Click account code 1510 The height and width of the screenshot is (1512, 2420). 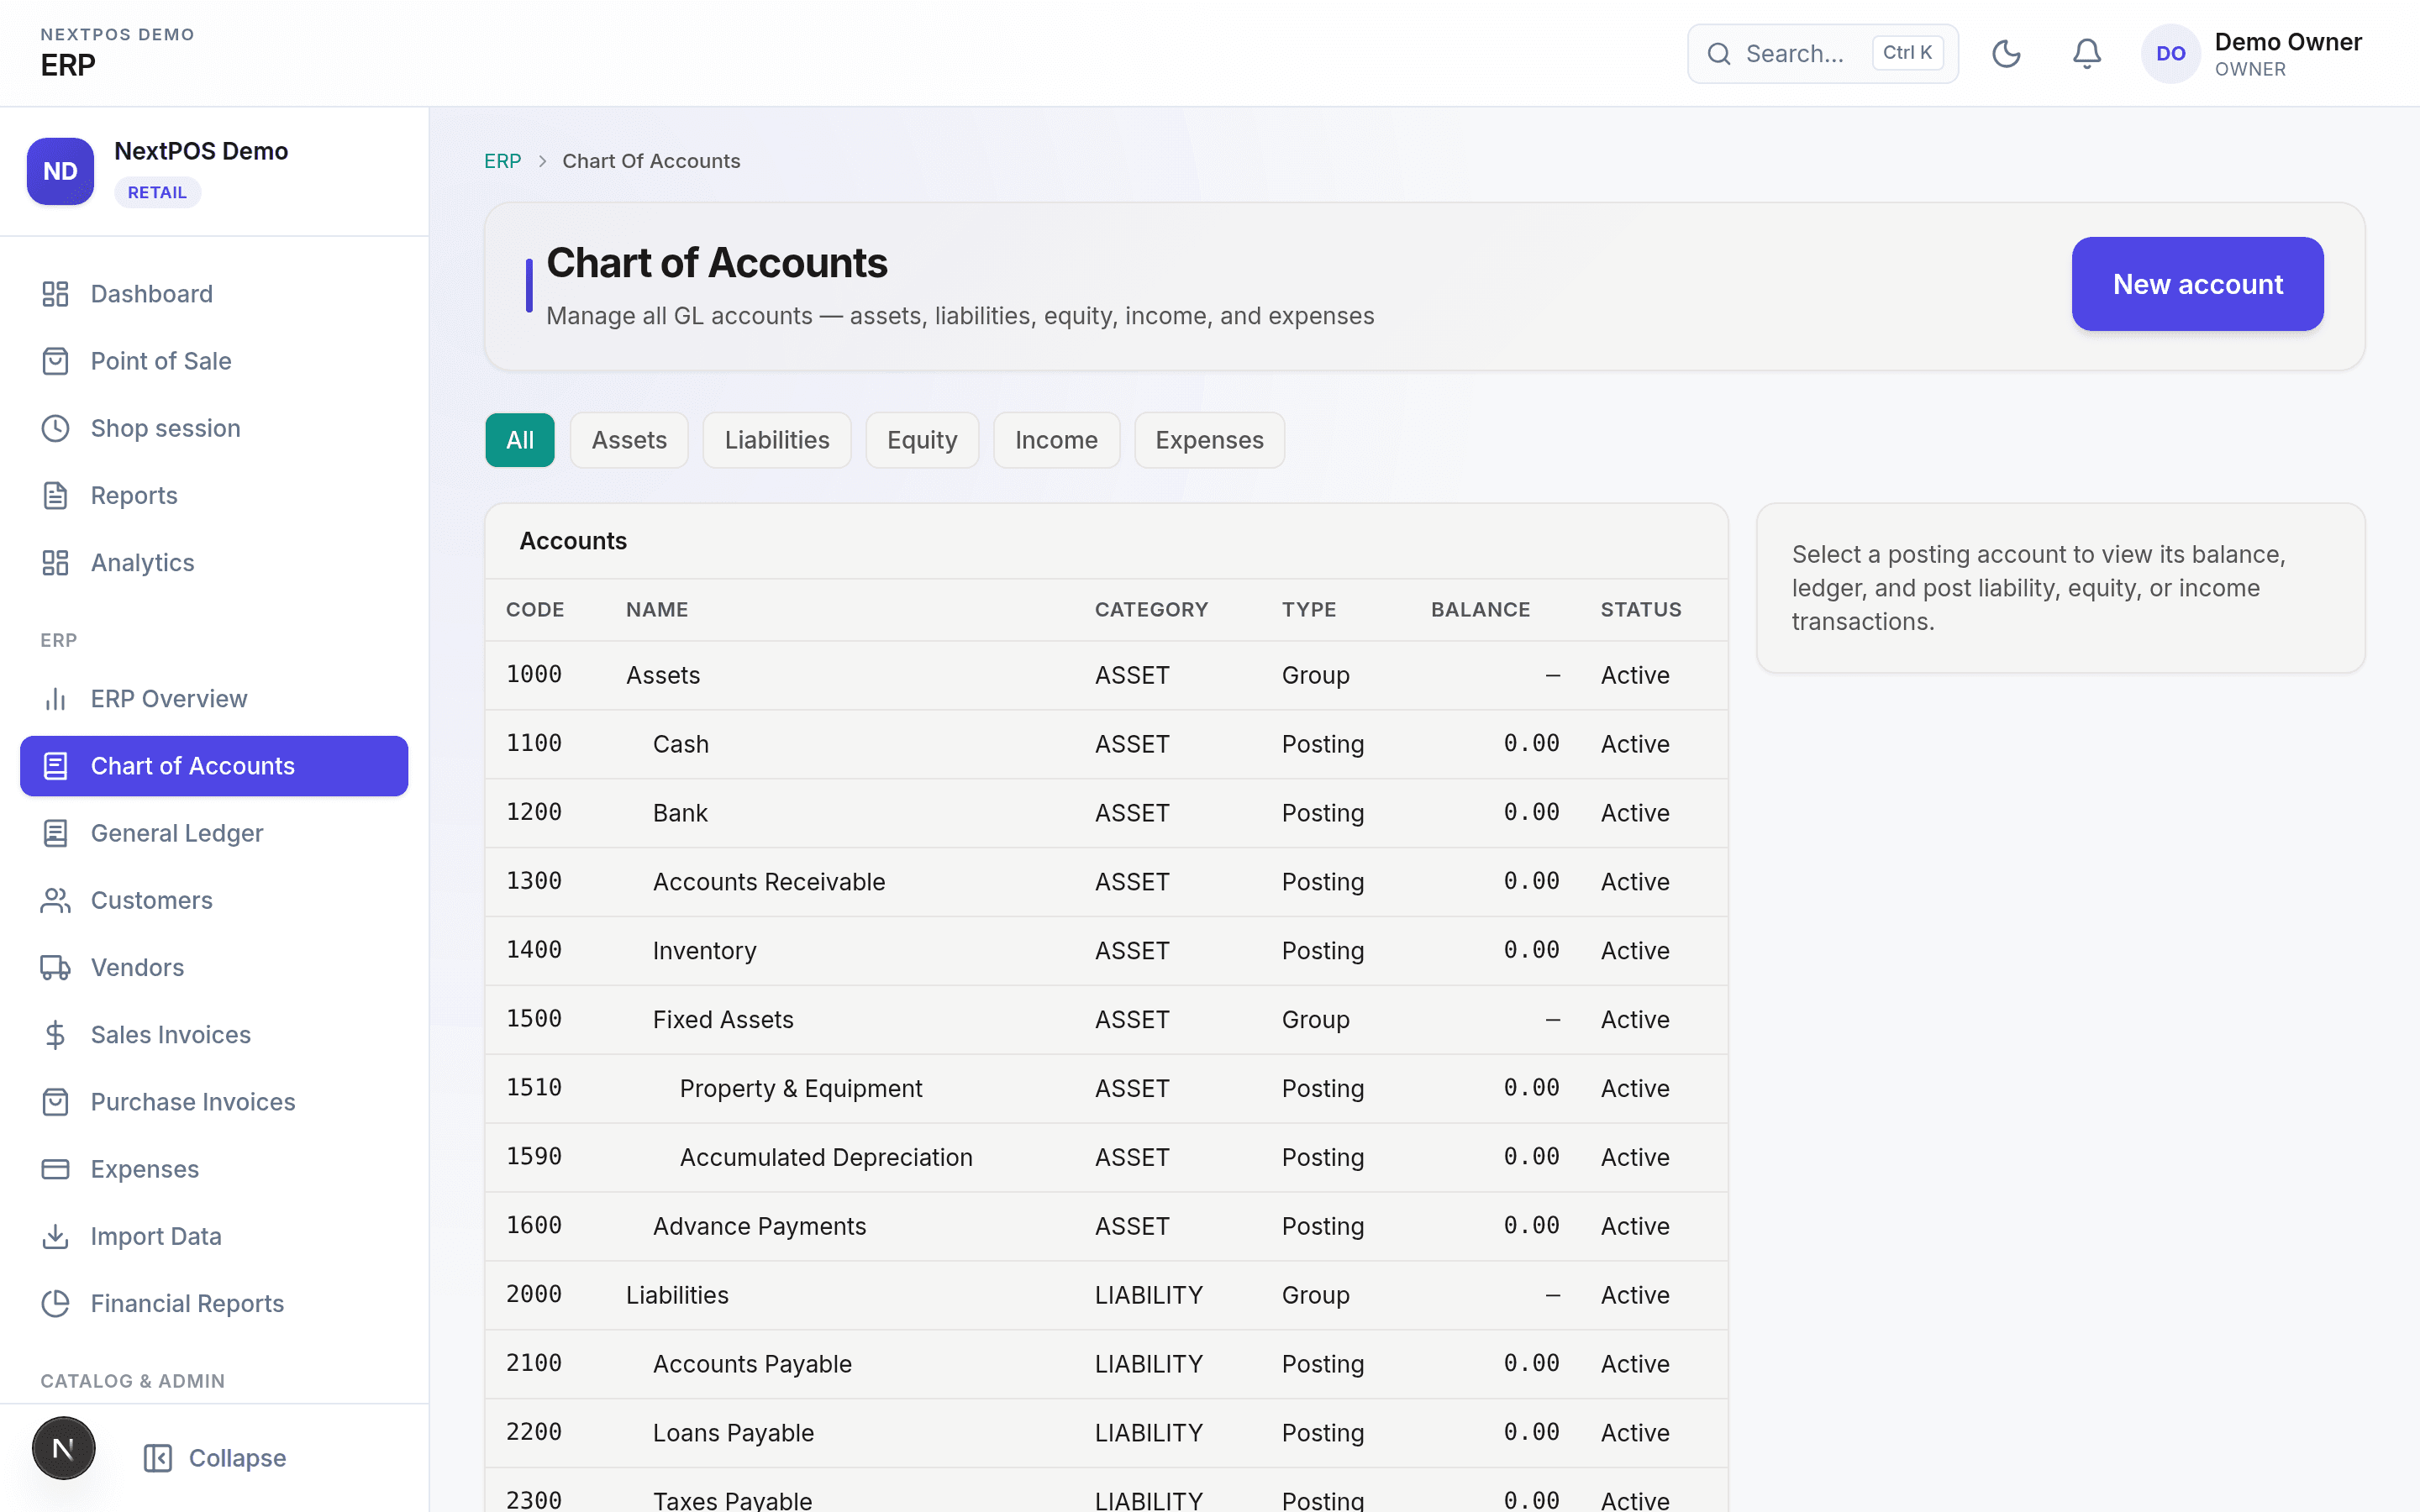(x=534, y=1088)
